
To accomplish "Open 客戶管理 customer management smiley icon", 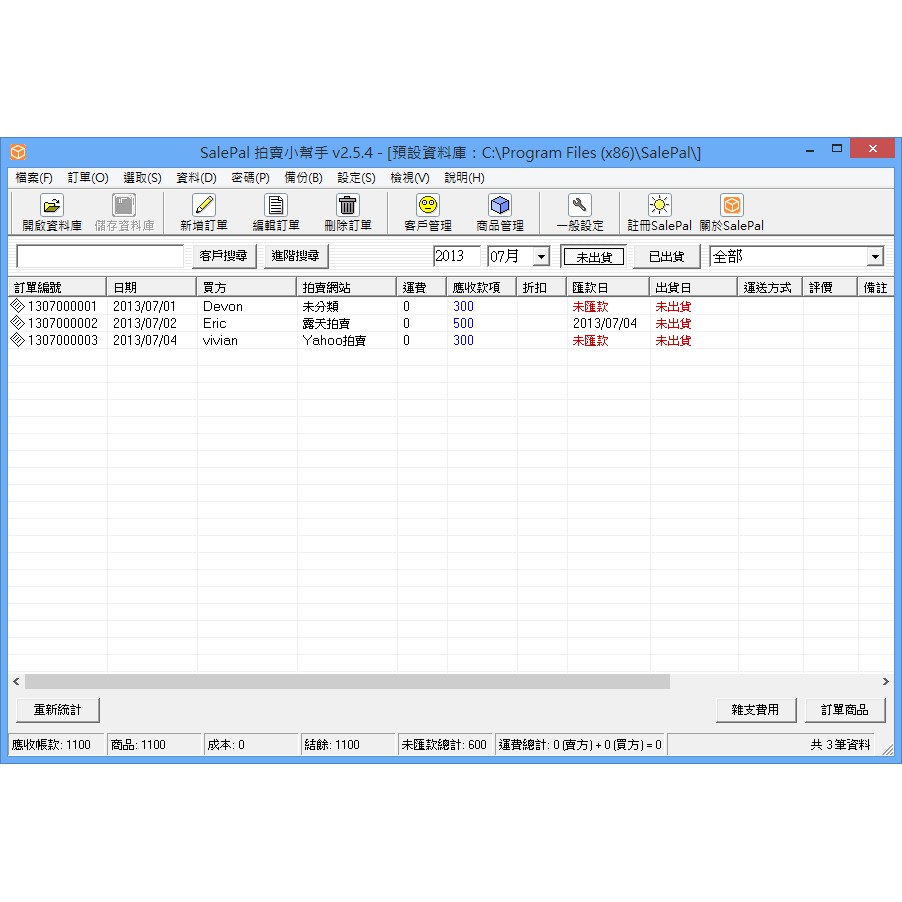I will pos(428,206).
